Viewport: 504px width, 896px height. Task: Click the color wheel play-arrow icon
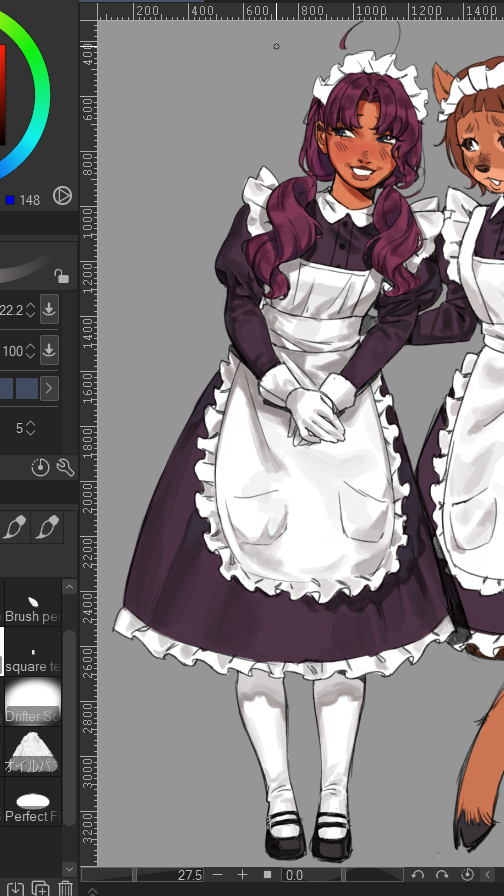[x=62, y=196]
